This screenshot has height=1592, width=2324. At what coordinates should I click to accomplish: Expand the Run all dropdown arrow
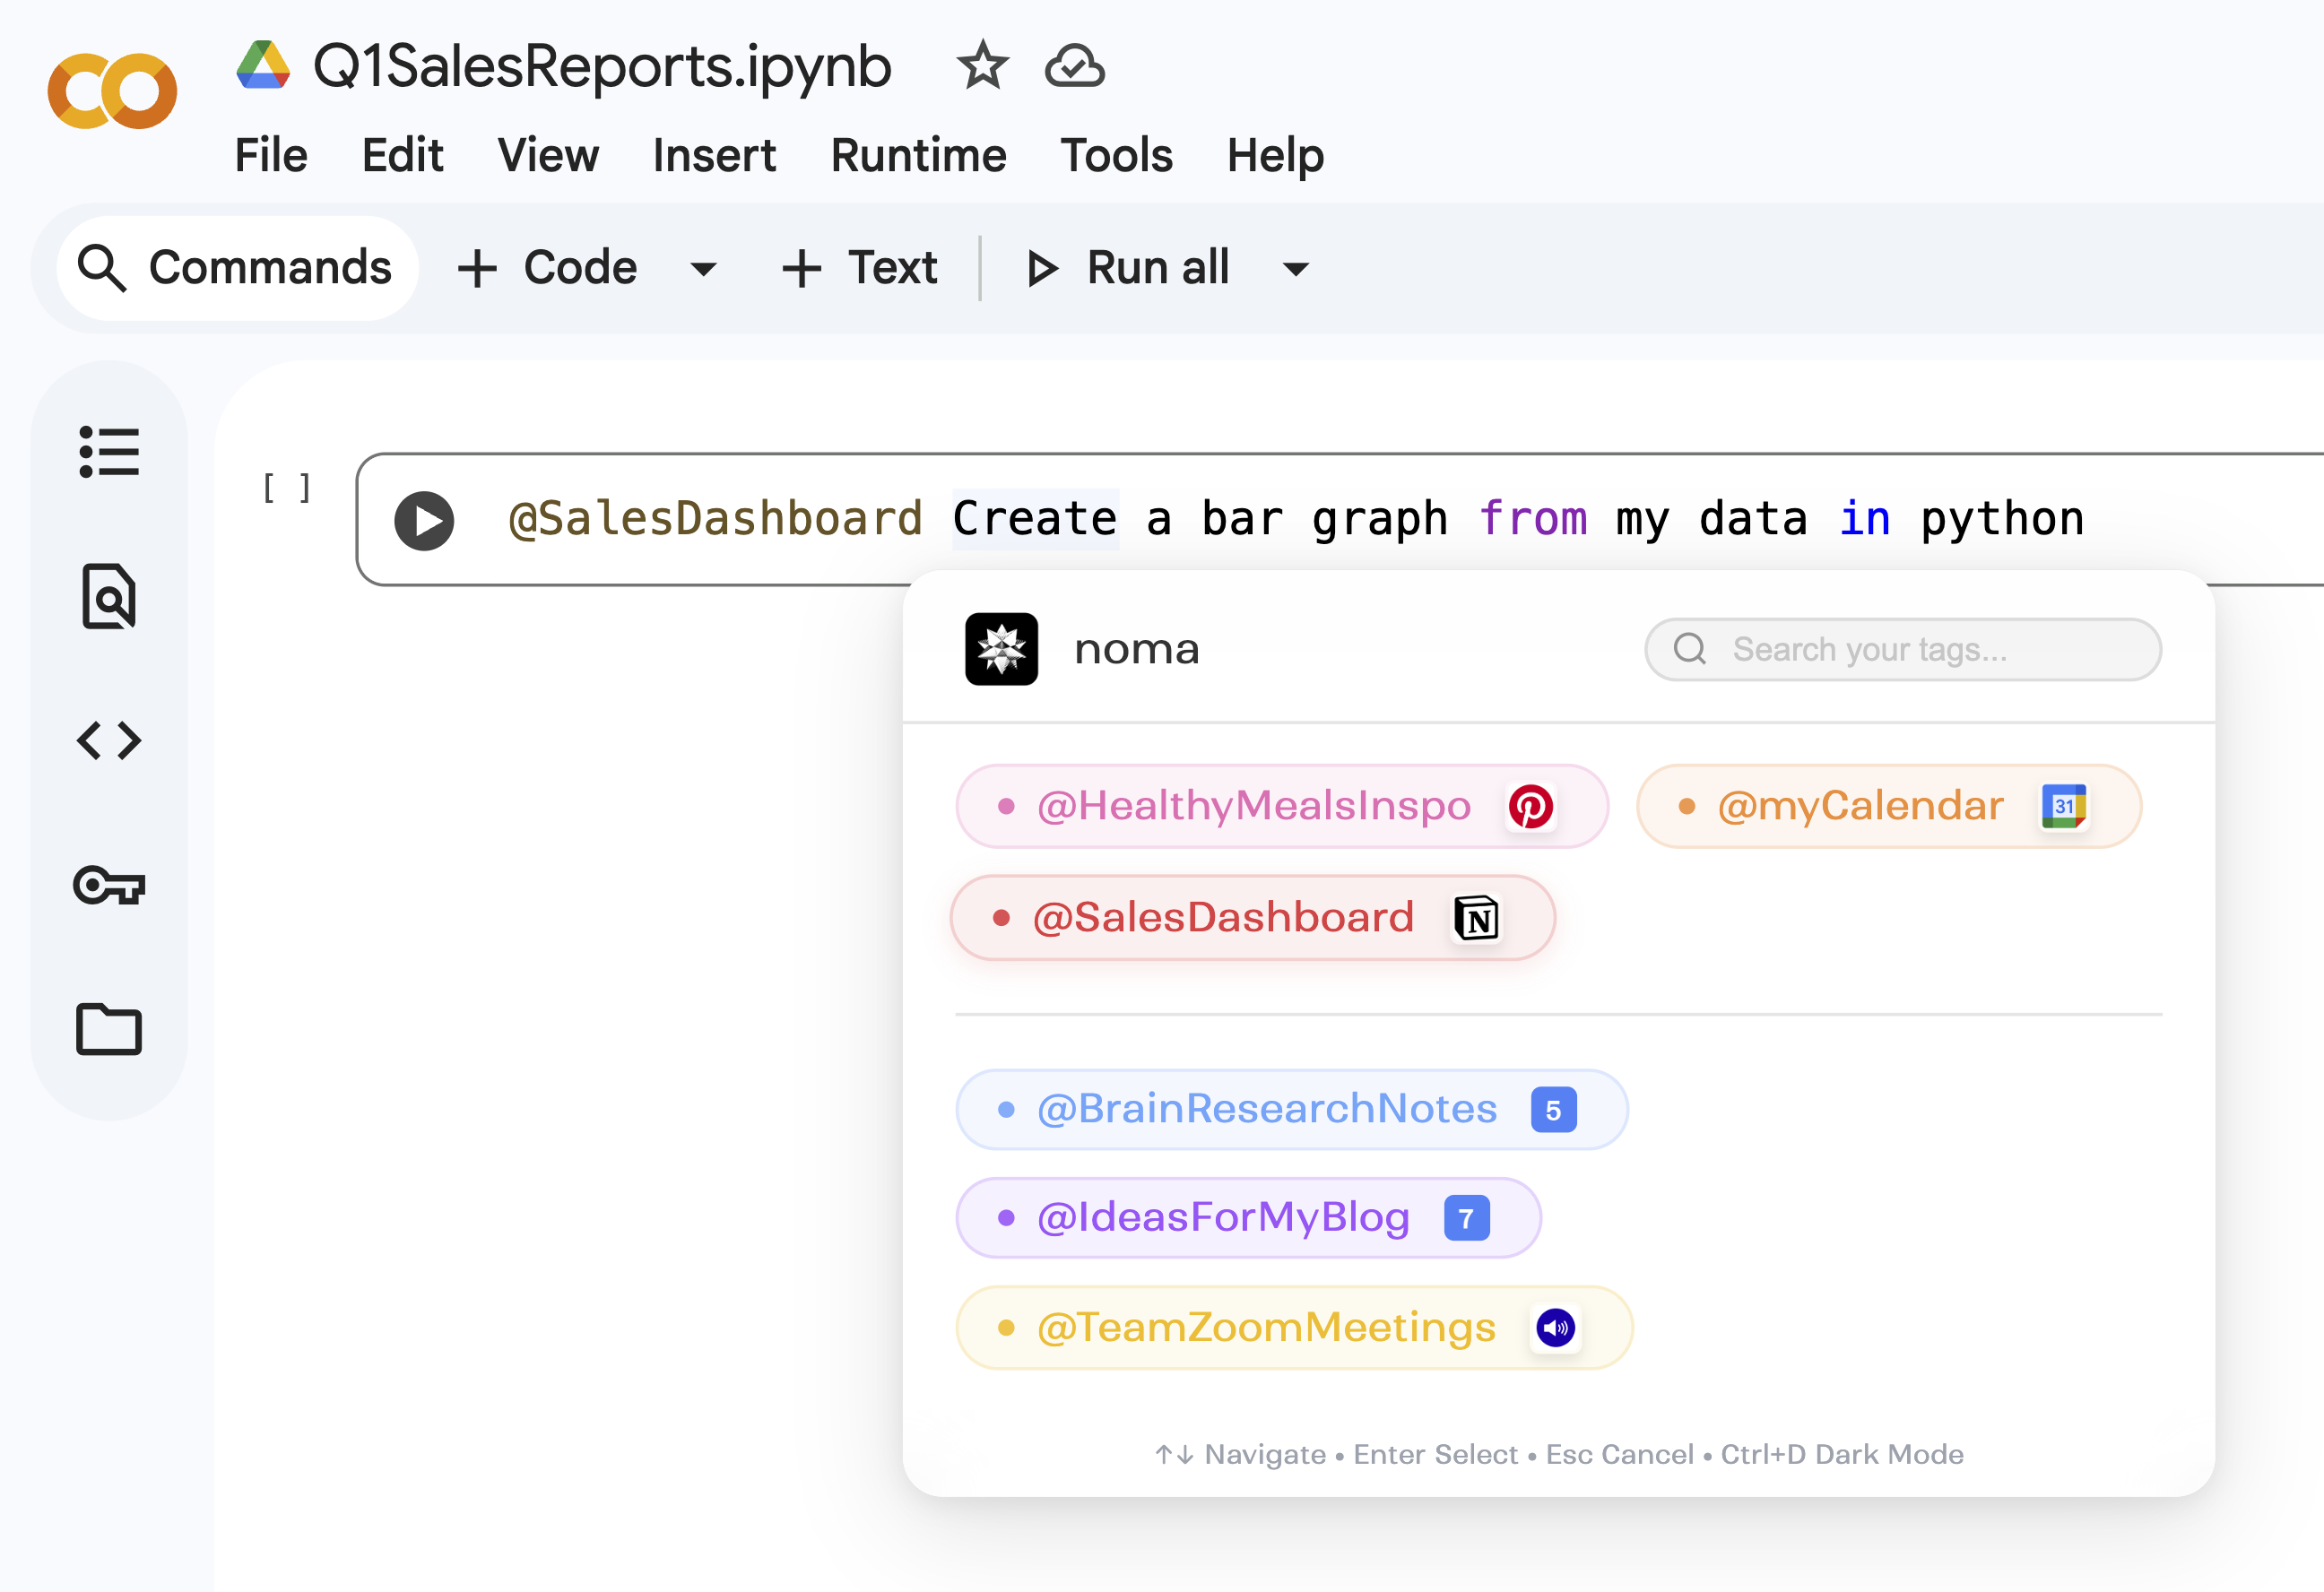coord(1295,268)
